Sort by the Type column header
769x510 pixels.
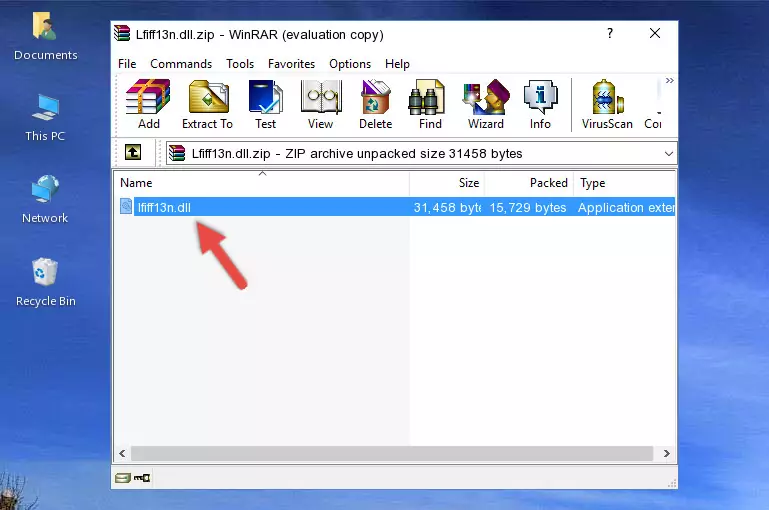click(x=625, y=183)
